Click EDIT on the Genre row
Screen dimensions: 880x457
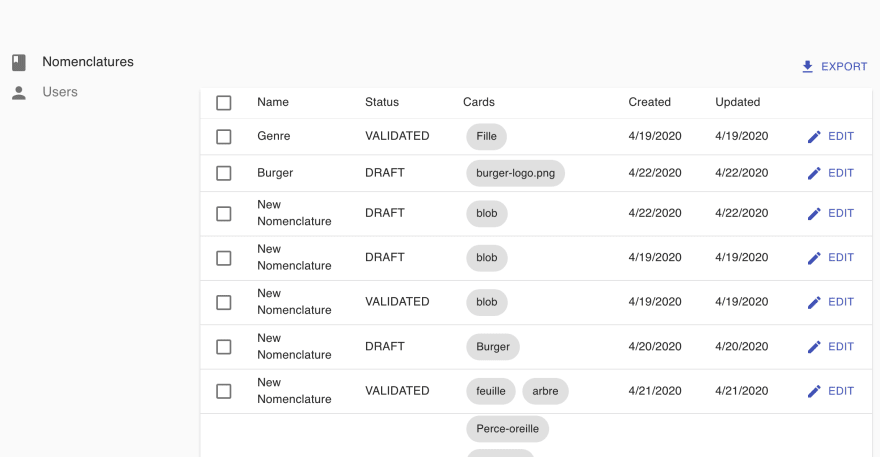(831, 136)
